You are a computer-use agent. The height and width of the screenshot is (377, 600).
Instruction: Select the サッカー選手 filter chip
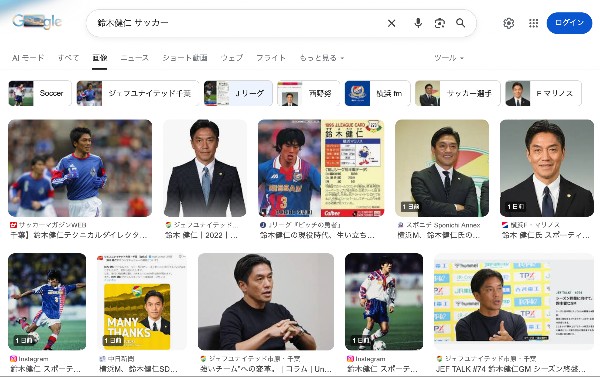(x=458, y=93)
